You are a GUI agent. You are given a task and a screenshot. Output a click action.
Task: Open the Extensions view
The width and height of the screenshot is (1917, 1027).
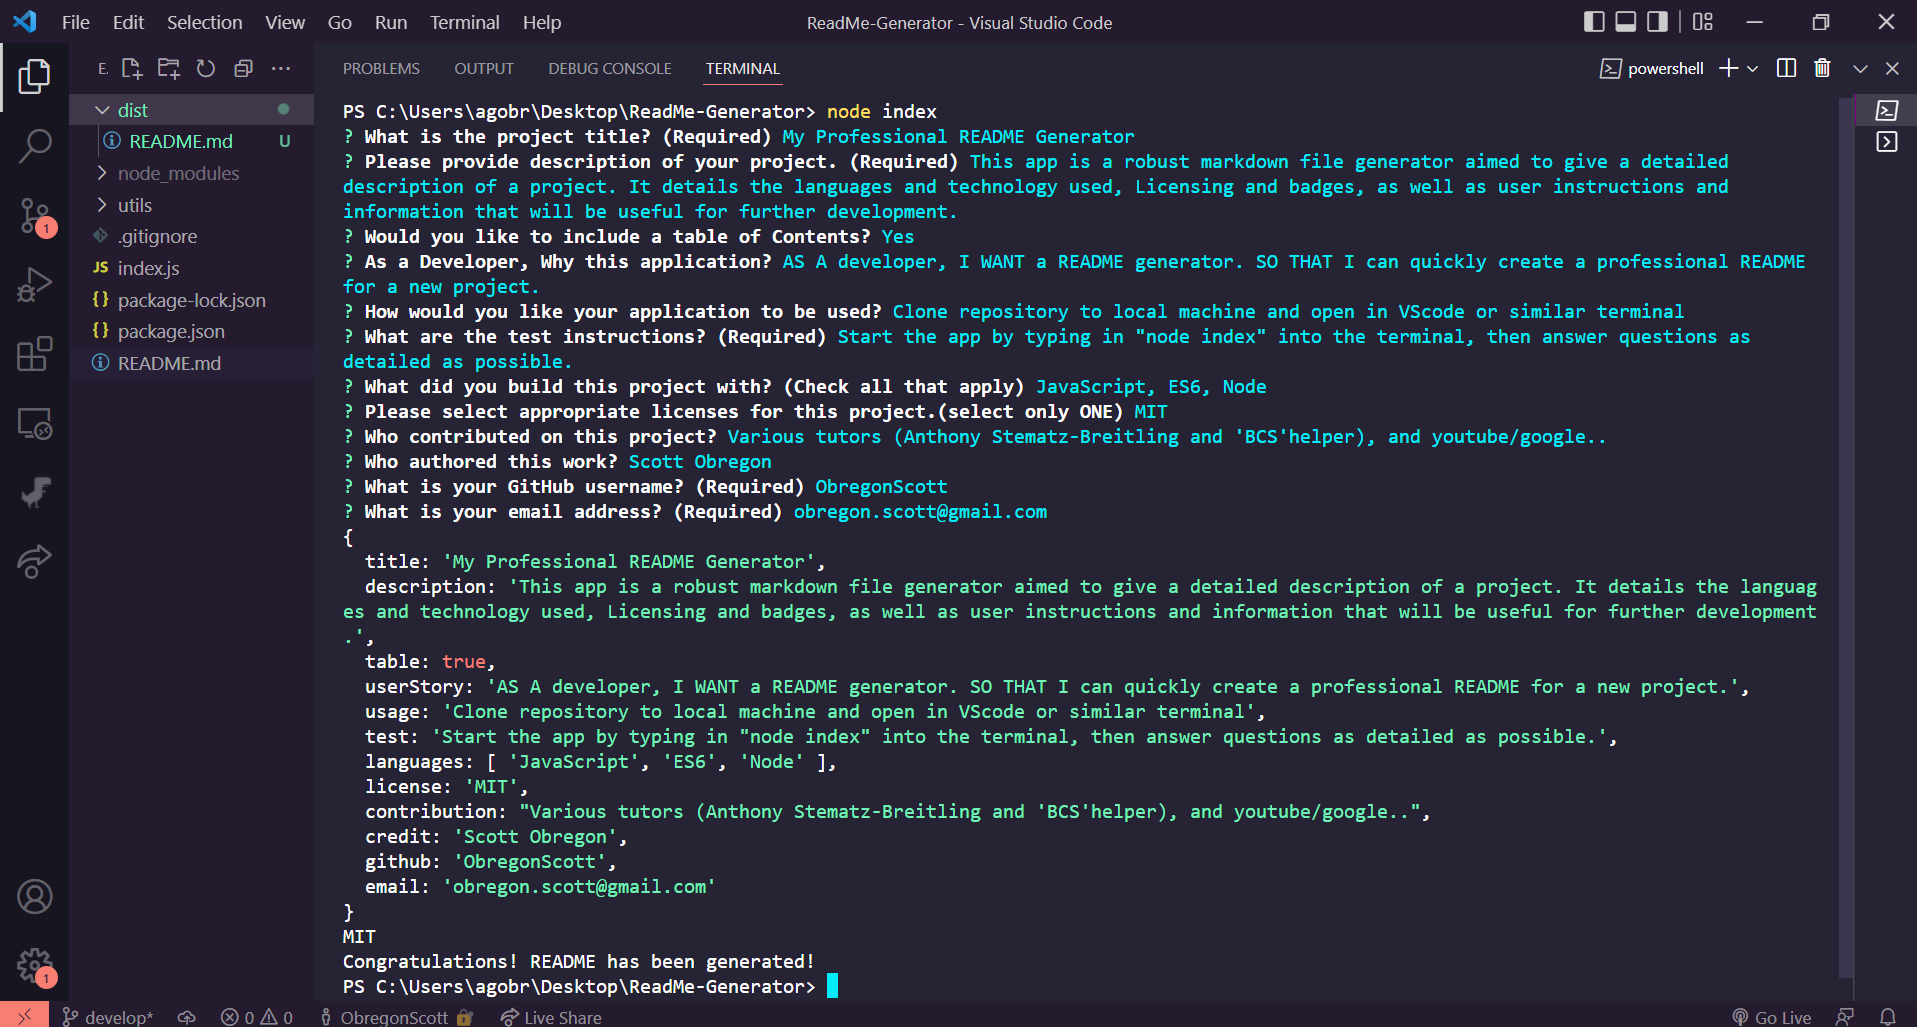35,354
